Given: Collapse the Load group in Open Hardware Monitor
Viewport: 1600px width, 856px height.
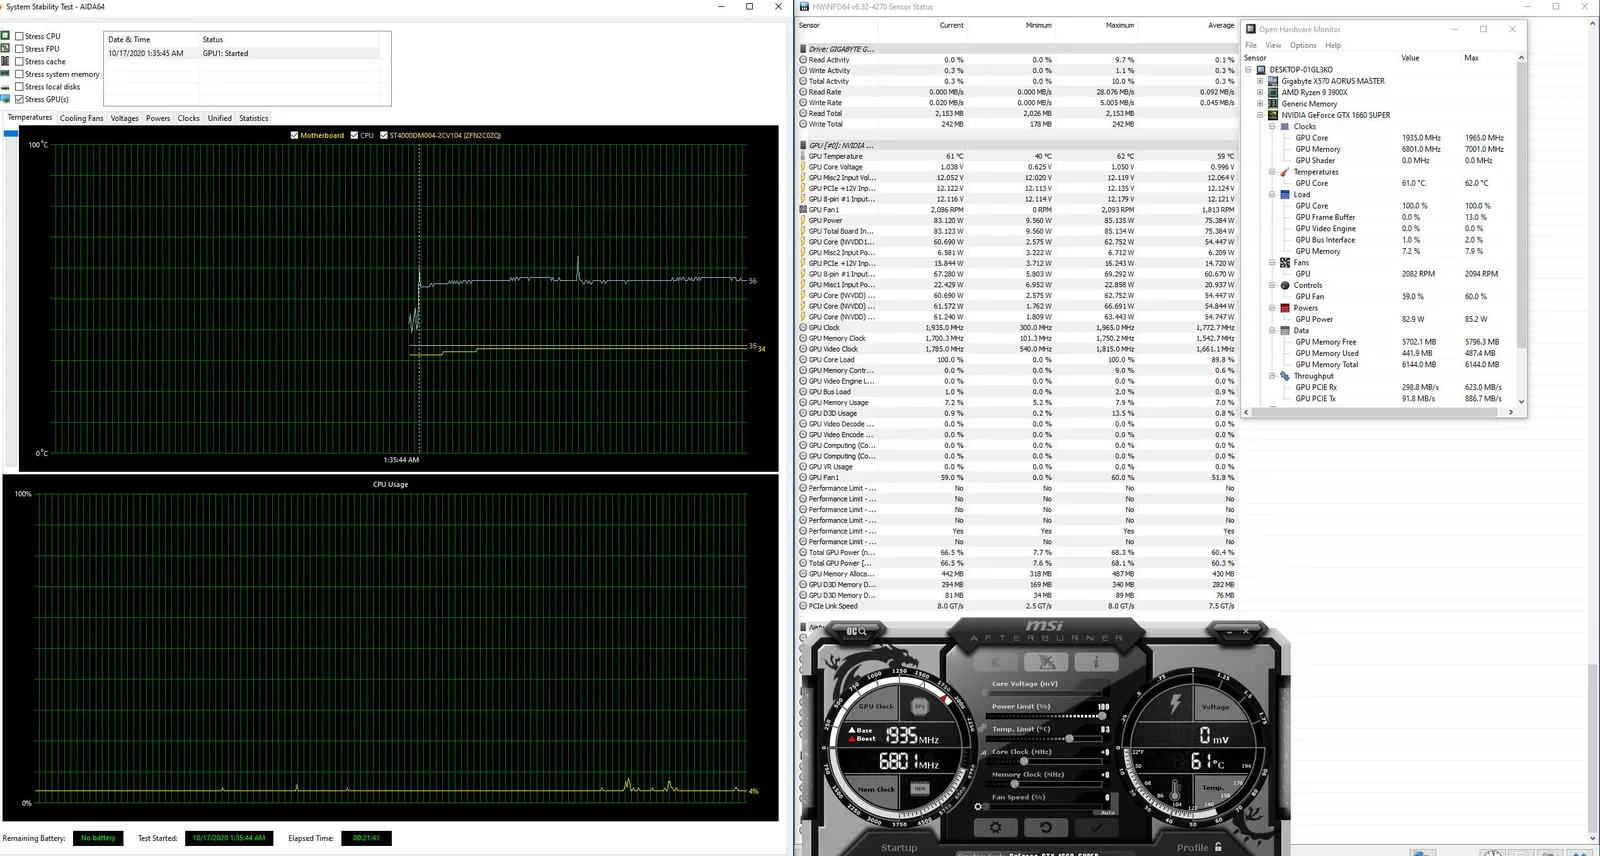Looking at the screenshot, I should coord(1272,195).
